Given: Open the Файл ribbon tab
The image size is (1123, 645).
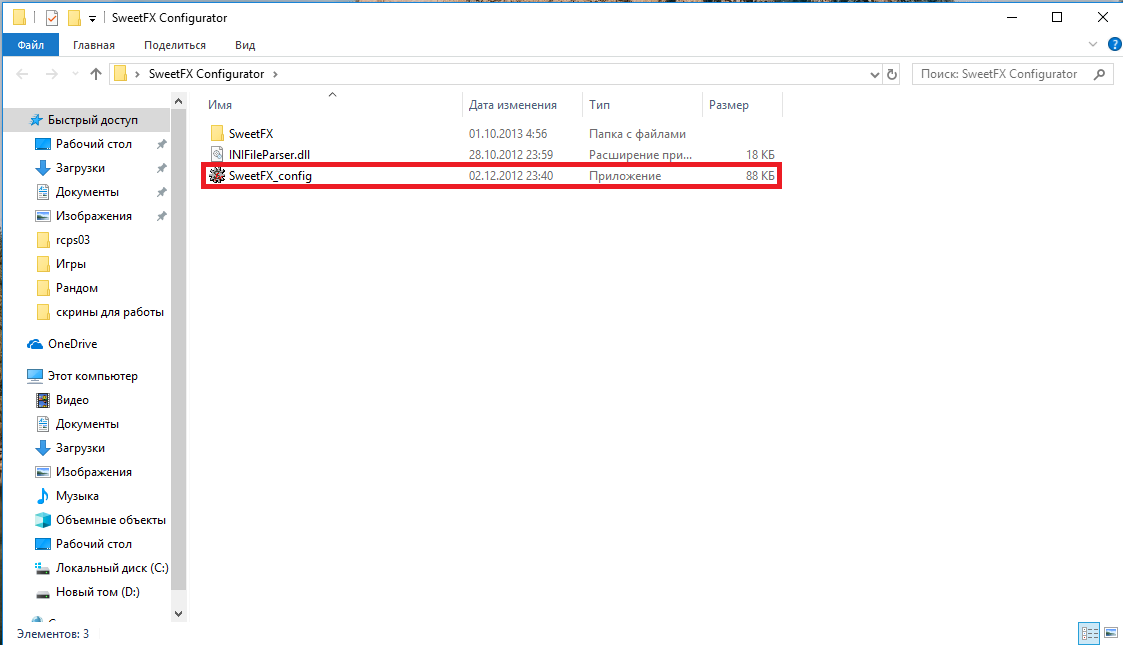Looking at the screenshot, I should tap(30, 44).
